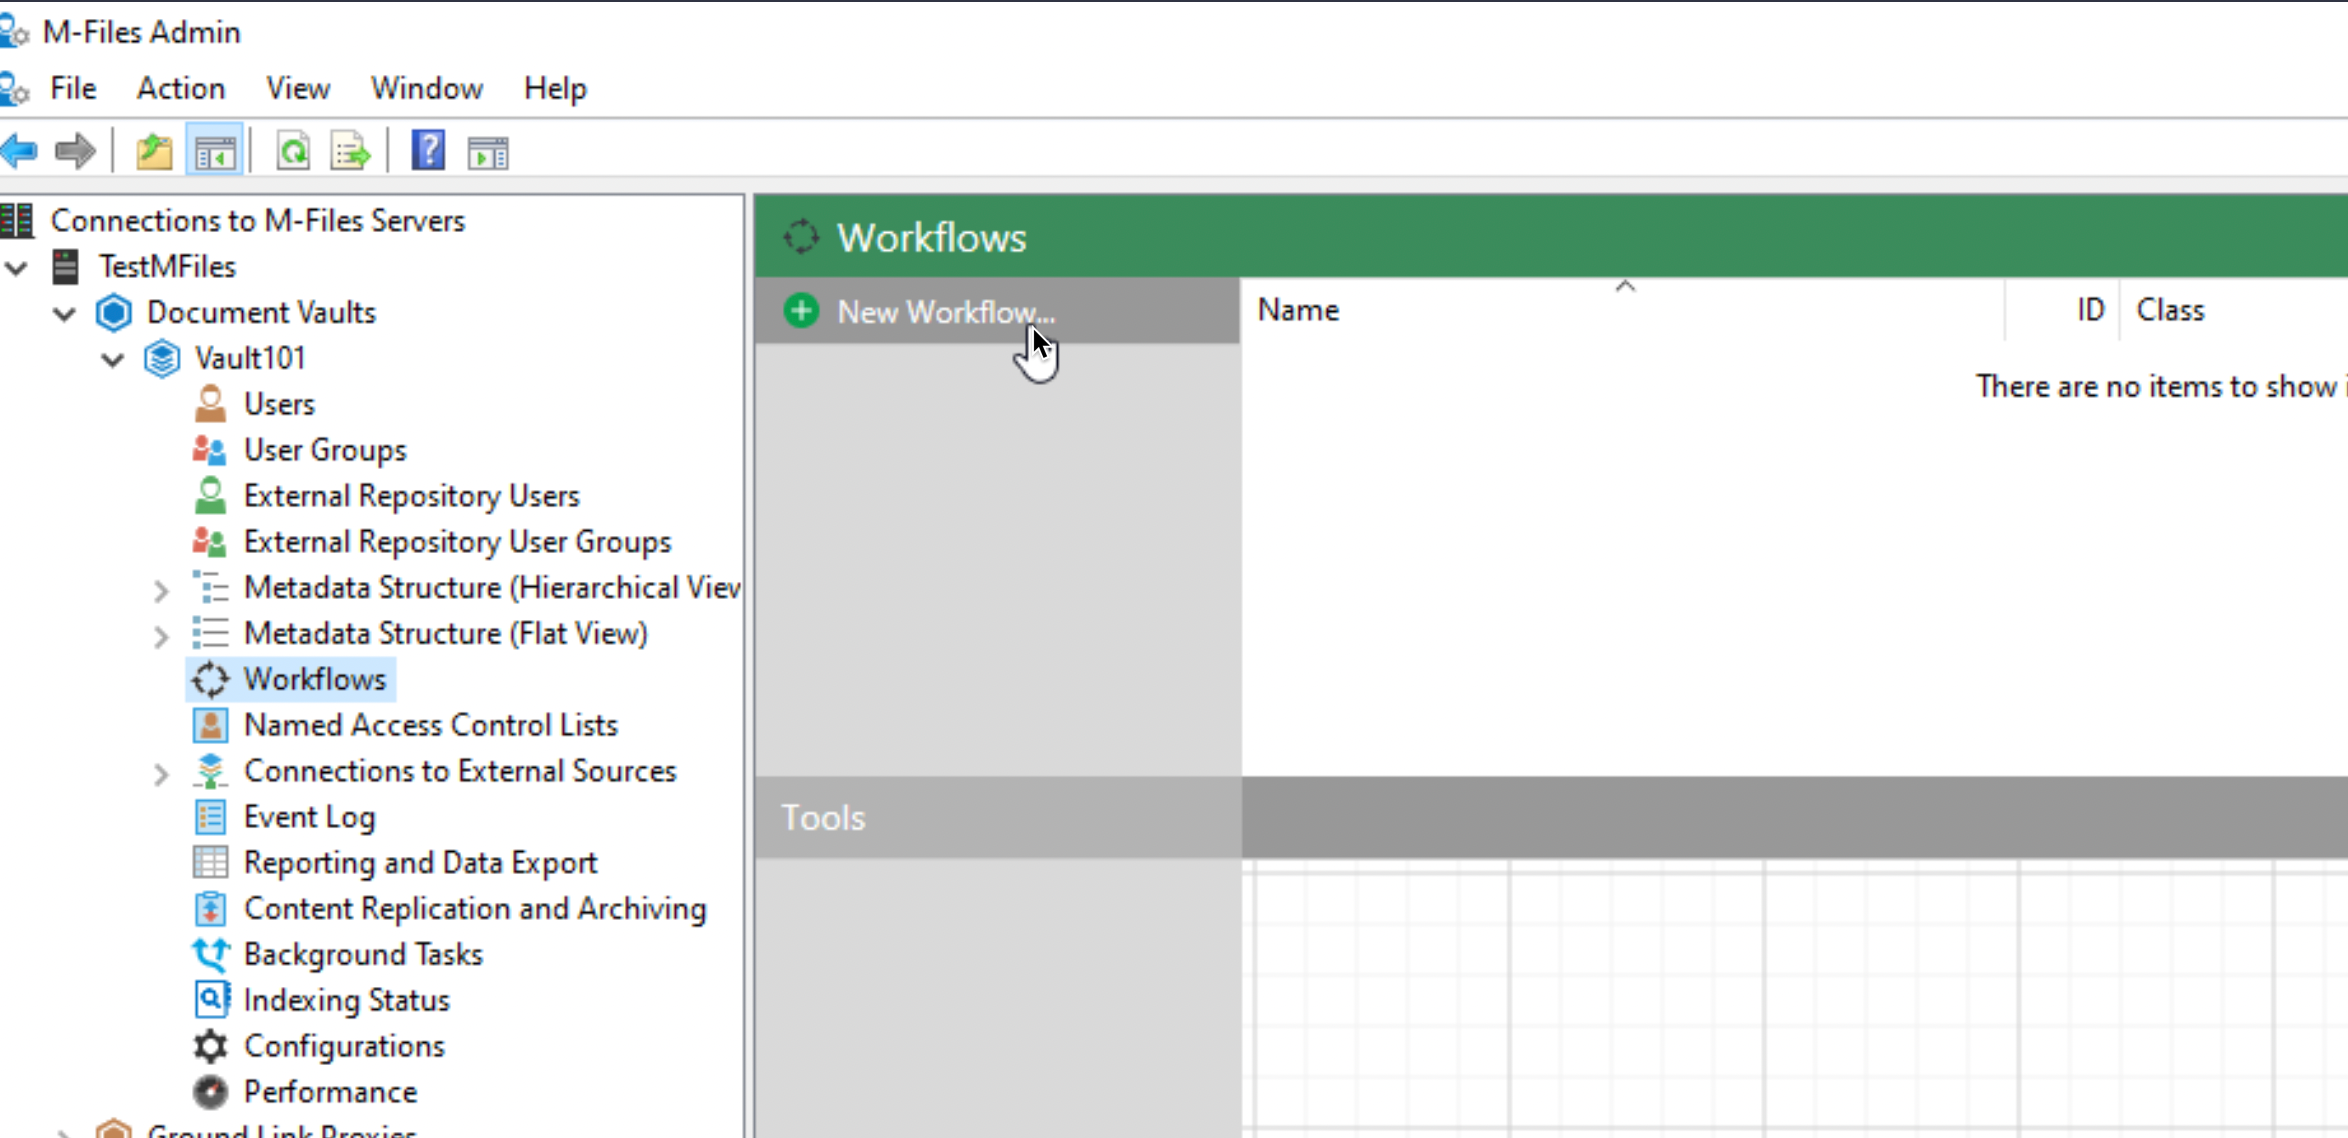Open the View menu

coord(298,88)
